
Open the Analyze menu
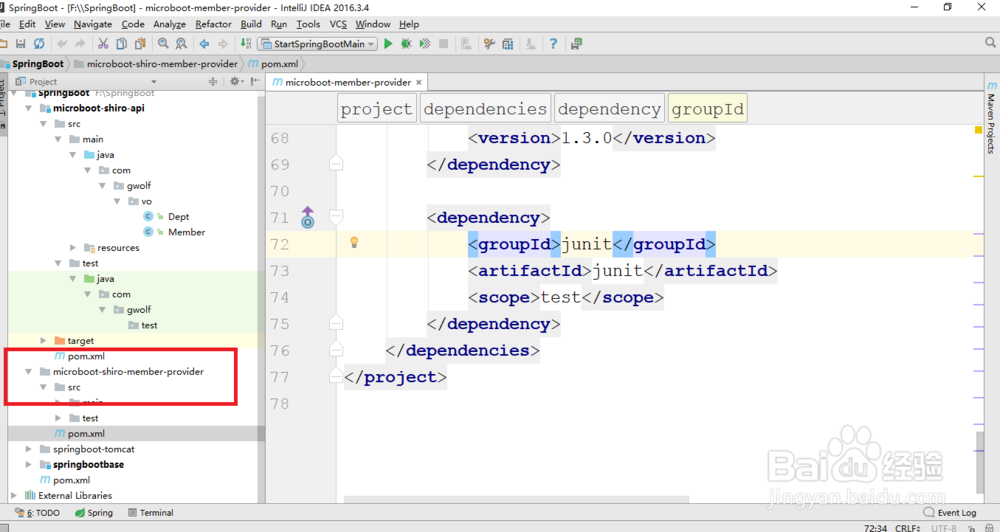coord(169,24)
